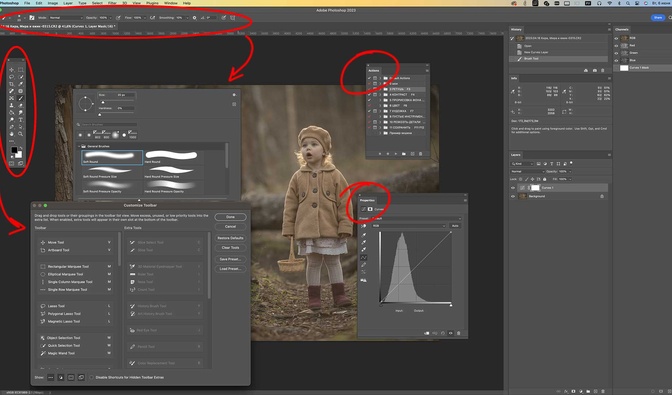The image size is (672, 395).
Task: Toggle visibility of Red channel
Action: point(616,45)
